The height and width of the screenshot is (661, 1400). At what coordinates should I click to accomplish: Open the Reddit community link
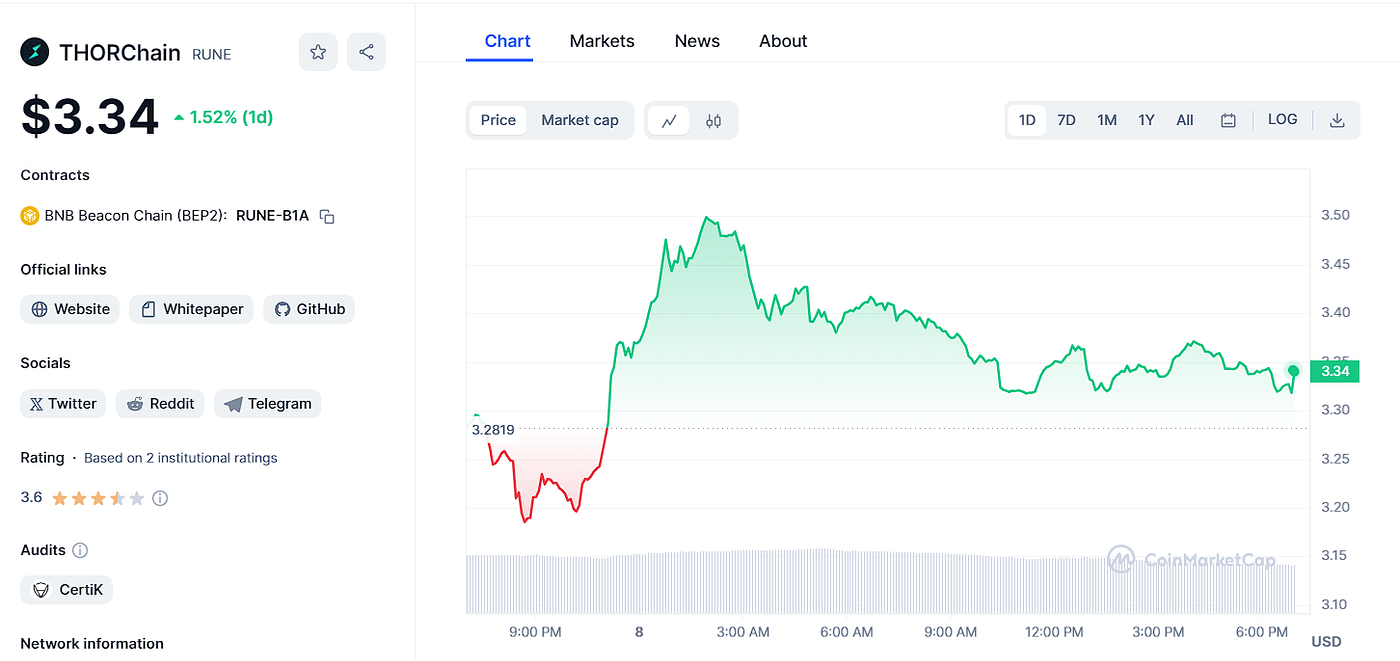(160, 404)
